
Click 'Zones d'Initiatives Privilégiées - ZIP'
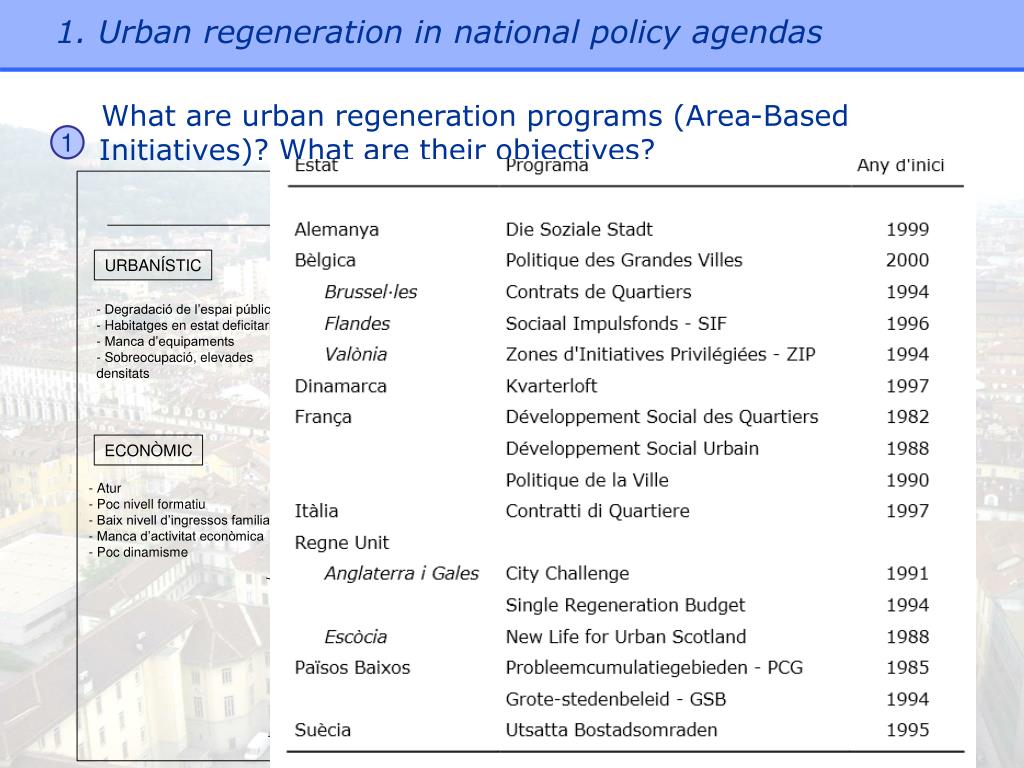[x=660, y=354]
